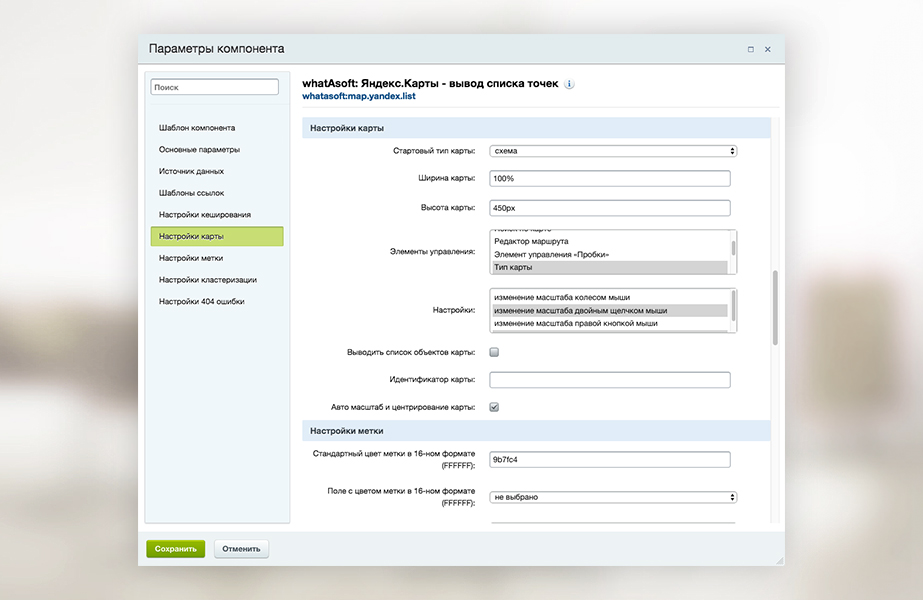Choose 'Элемент управления «Пробки»' option
The image size is (923, 600).
[x=609, y=254]
